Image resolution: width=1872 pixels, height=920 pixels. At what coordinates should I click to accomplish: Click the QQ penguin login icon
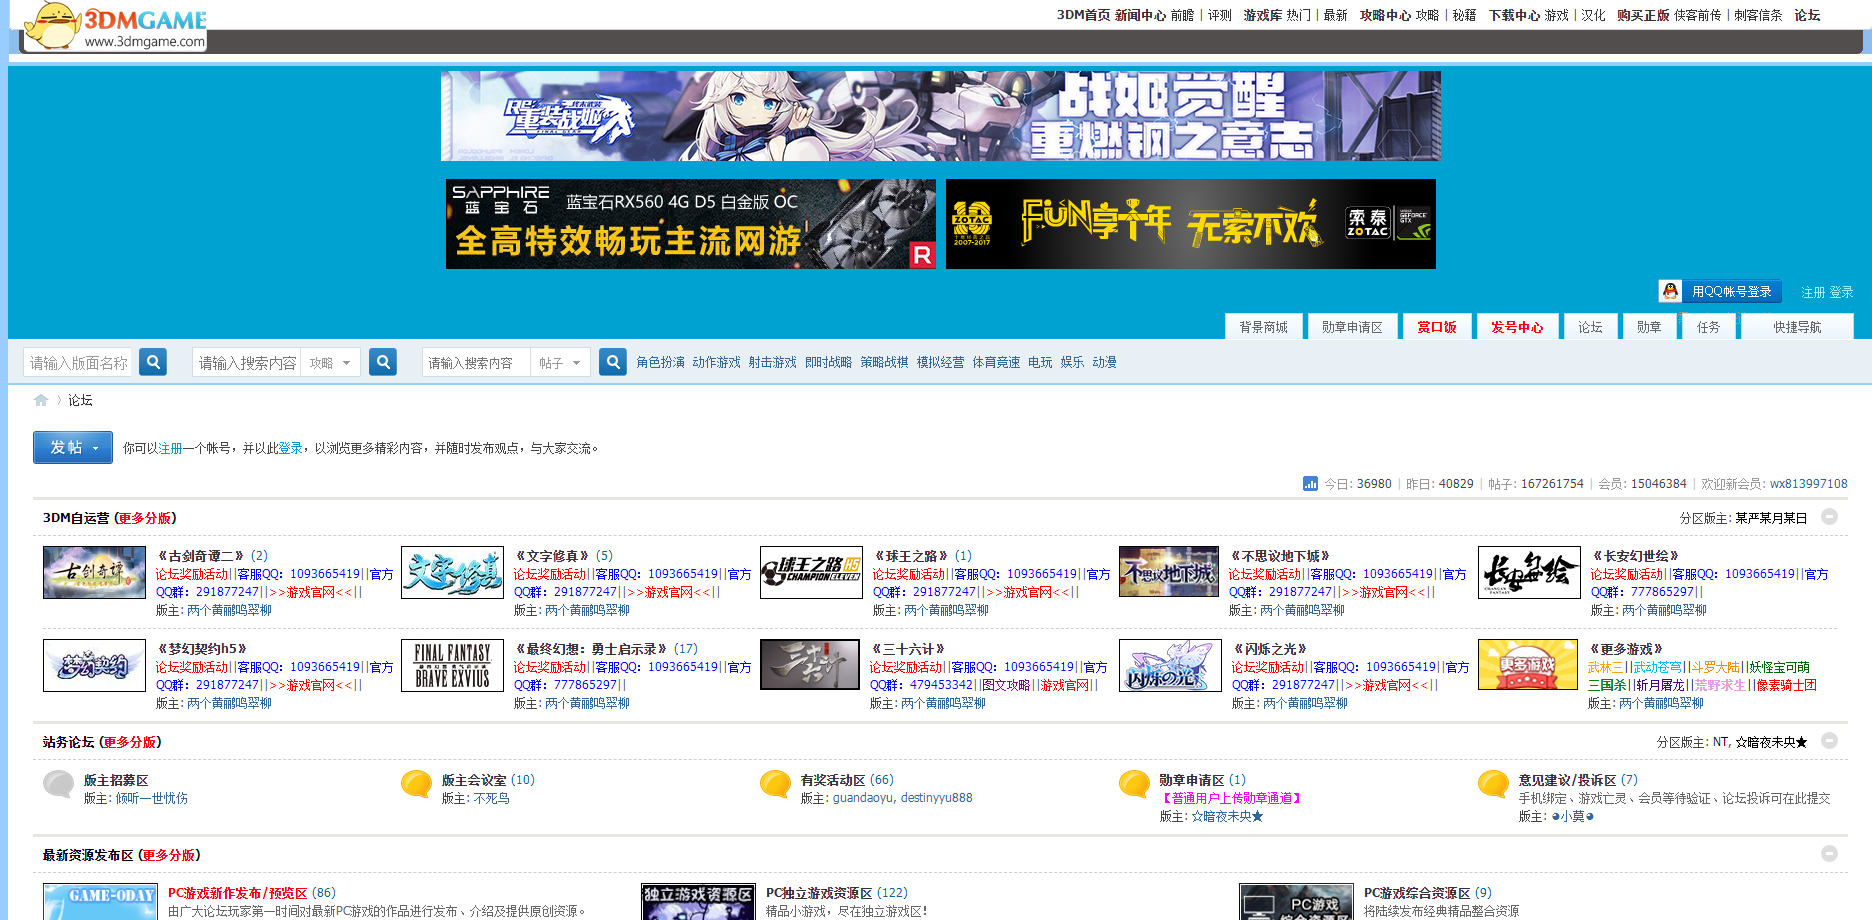tap(1669, 291)
